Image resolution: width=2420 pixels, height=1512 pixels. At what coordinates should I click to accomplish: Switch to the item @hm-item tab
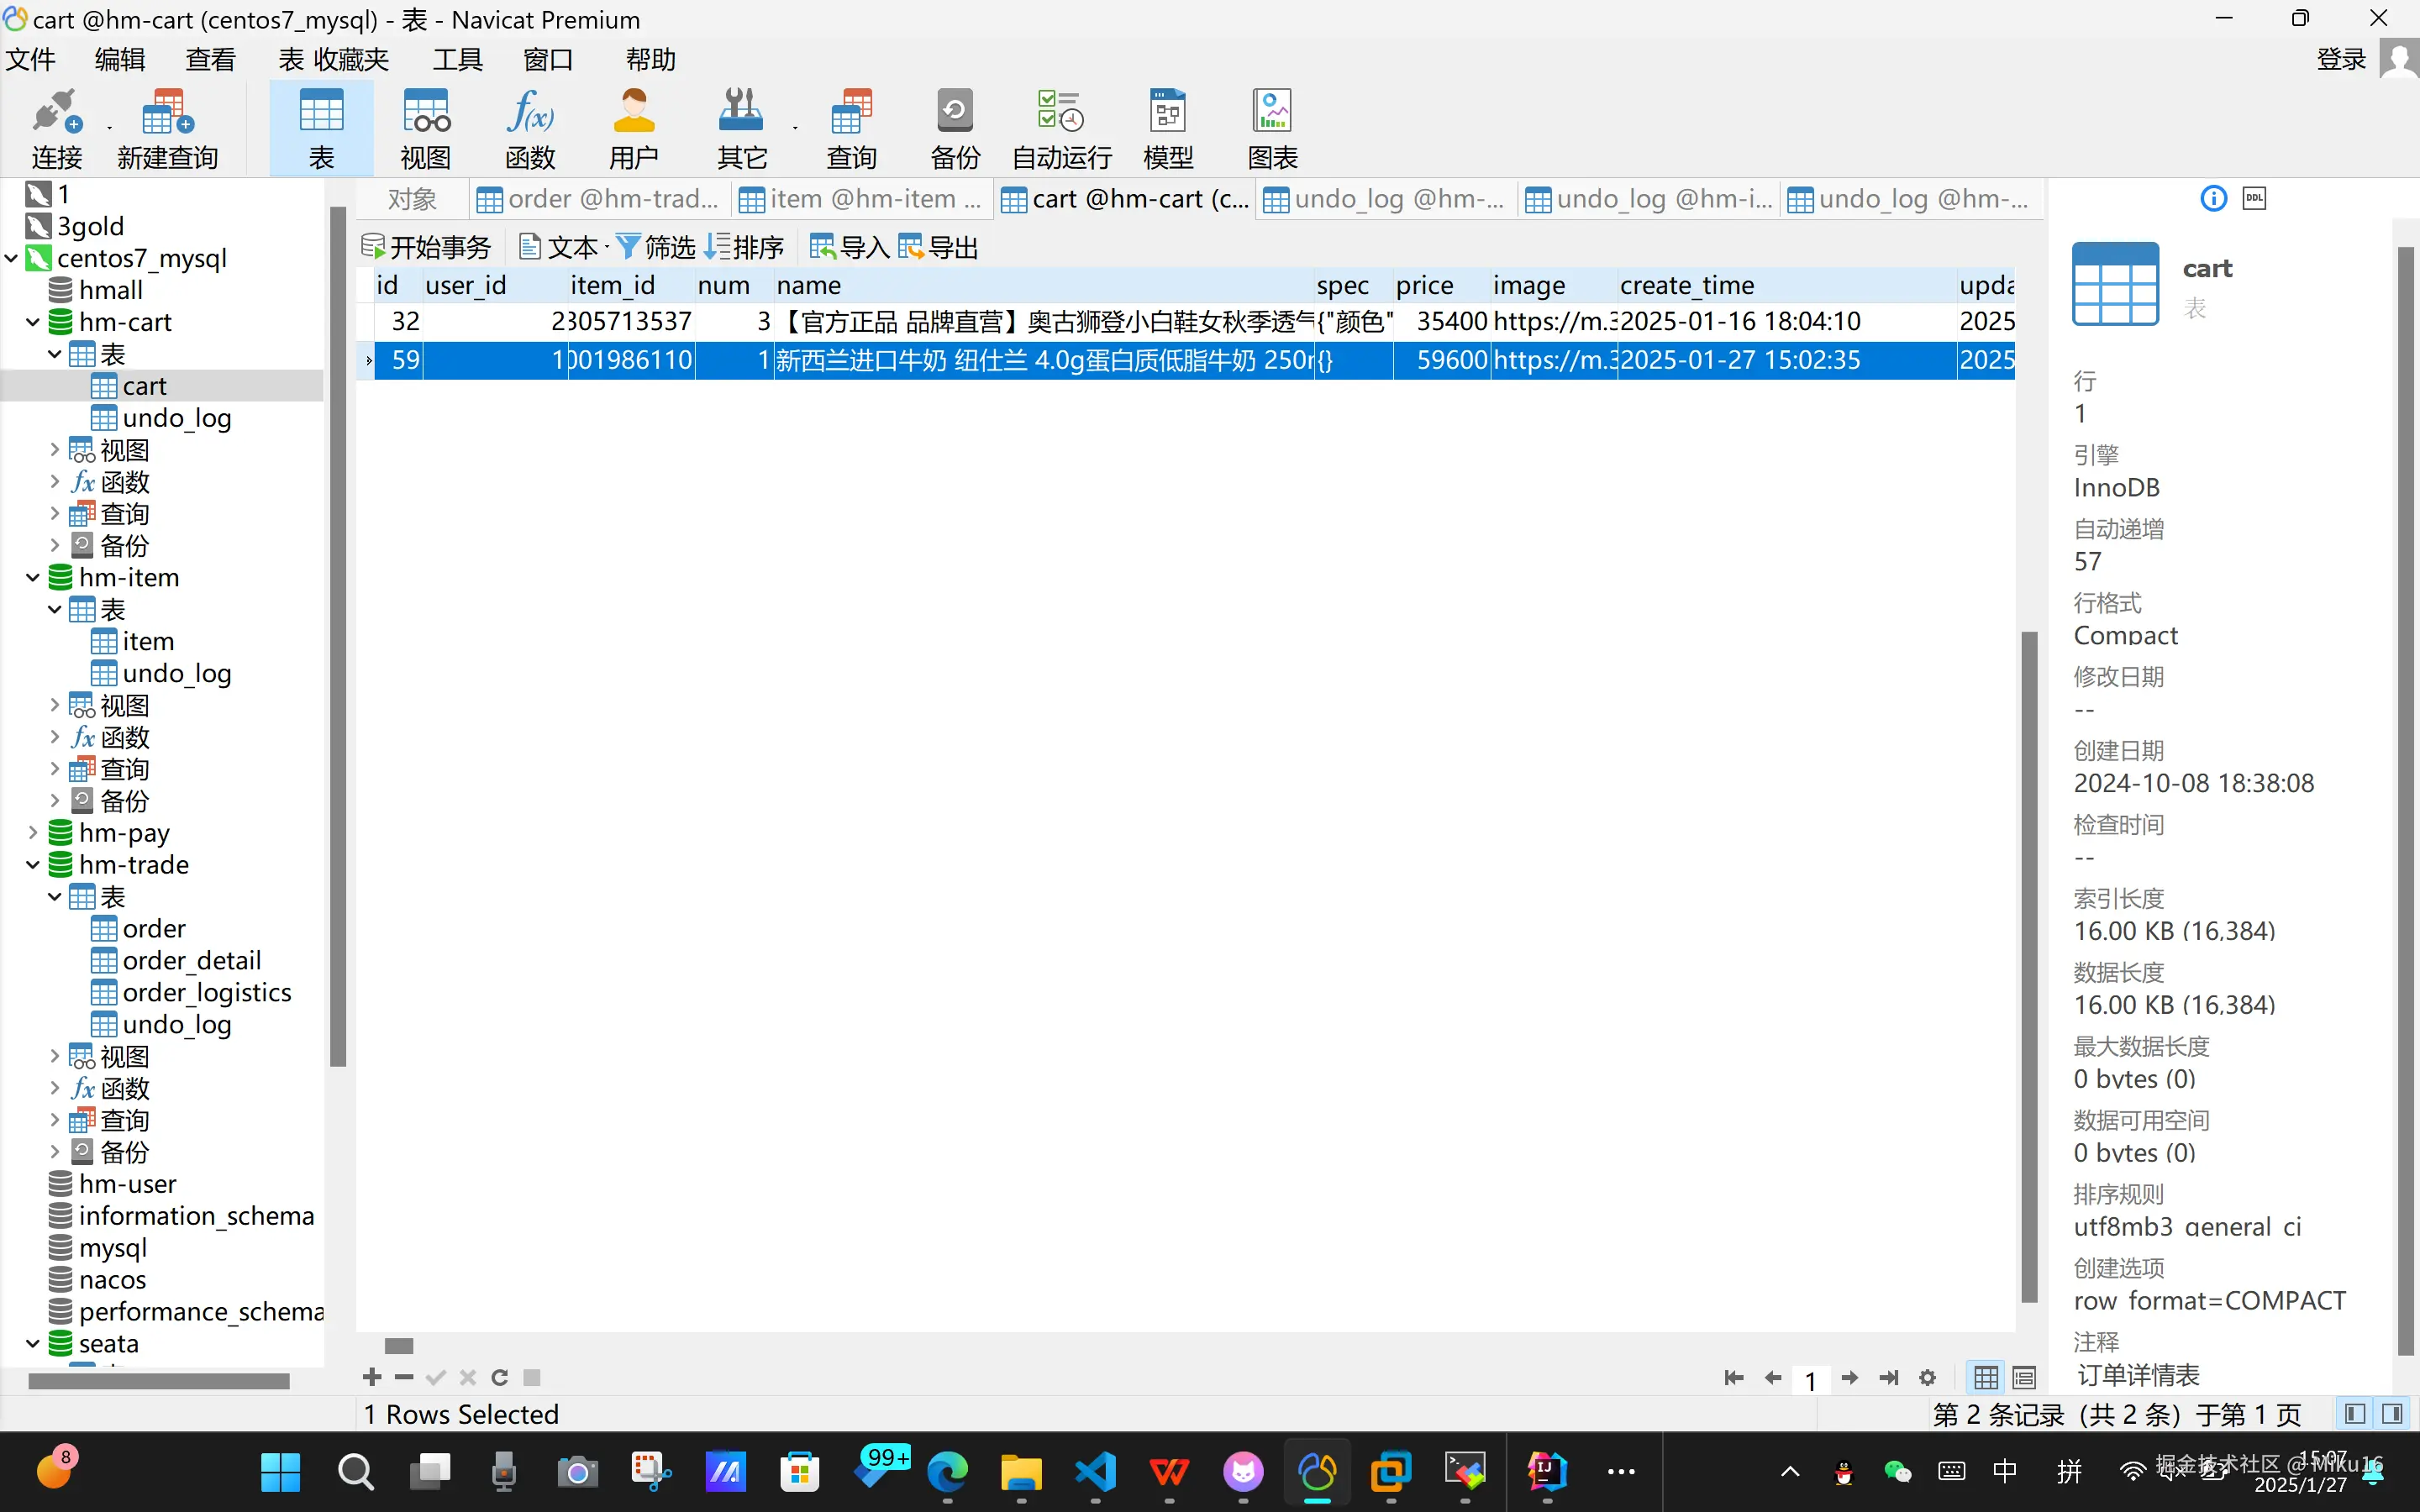coord(860,199)
